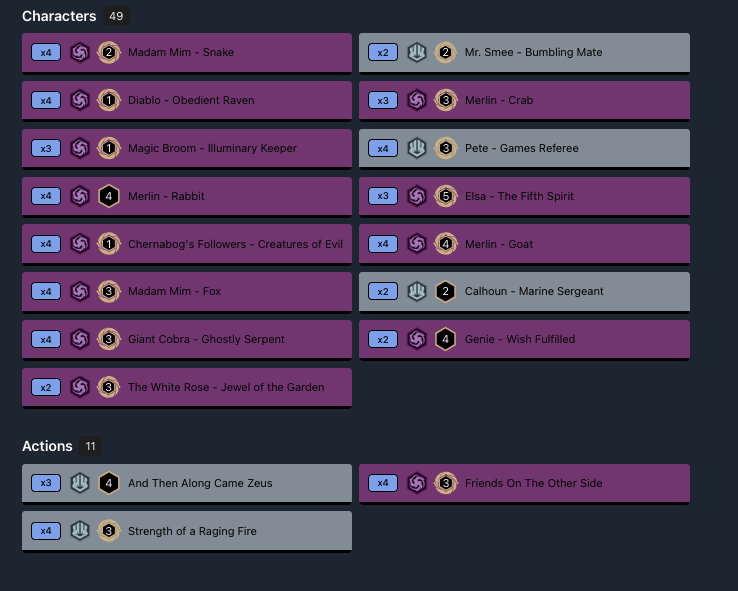Click Steel ink icon on Calhoun - Marine Sergeant

pyautogui.click(x=417, y=291)
